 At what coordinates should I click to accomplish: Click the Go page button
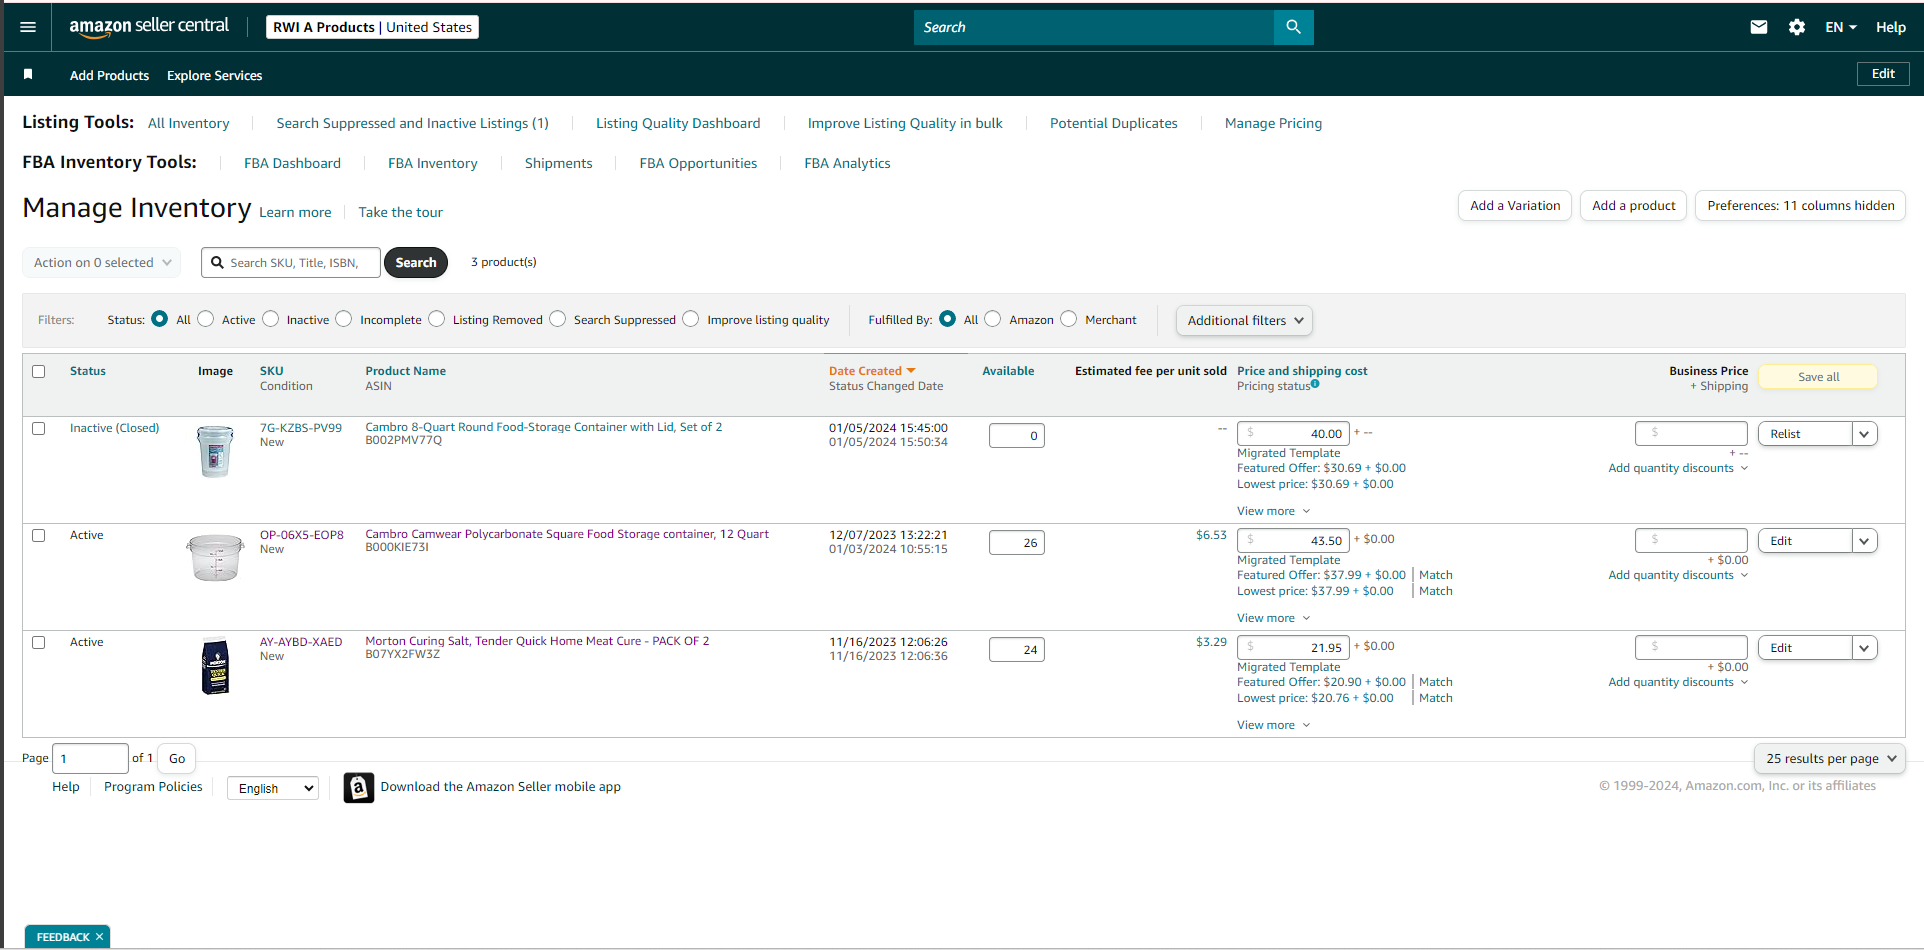pyautogui.click(x=177, y=759)
